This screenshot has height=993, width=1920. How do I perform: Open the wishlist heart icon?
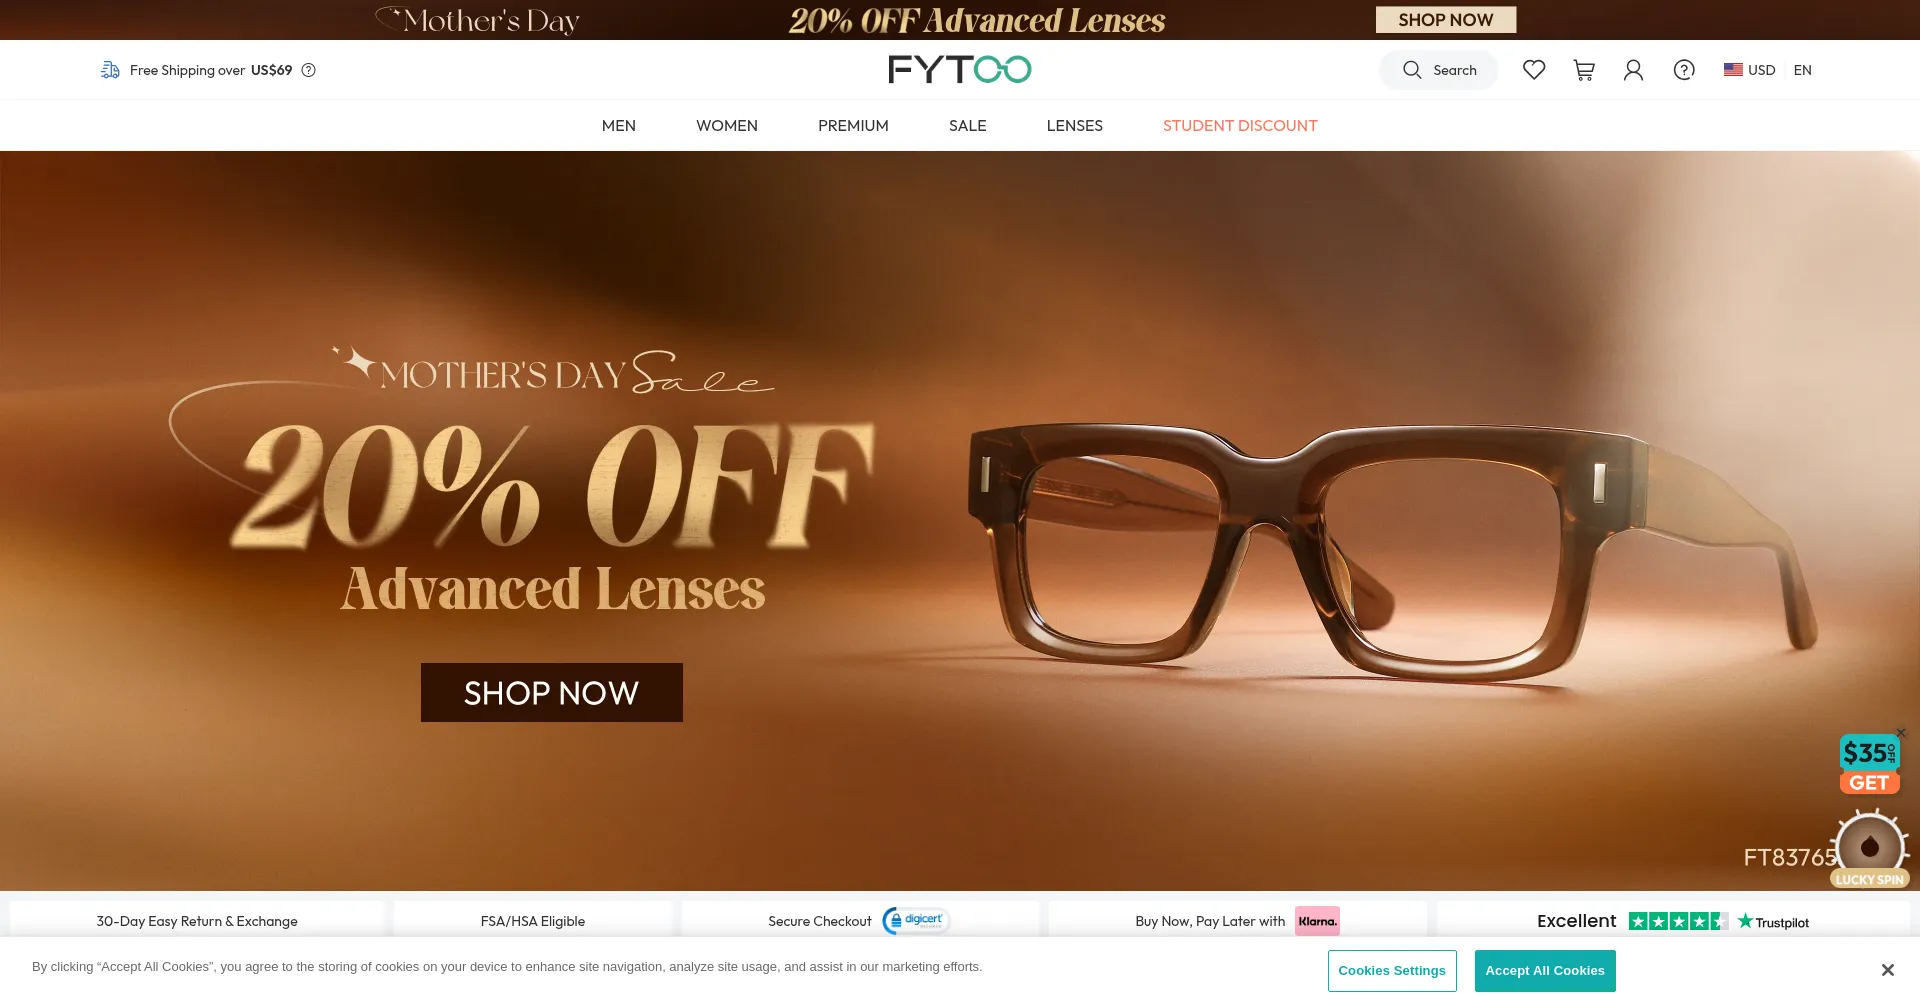(1534, 70)
